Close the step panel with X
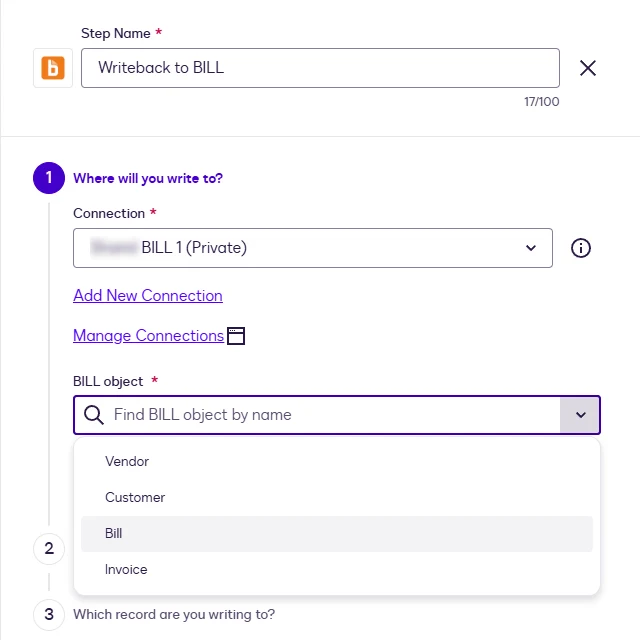 pos(588,68)
